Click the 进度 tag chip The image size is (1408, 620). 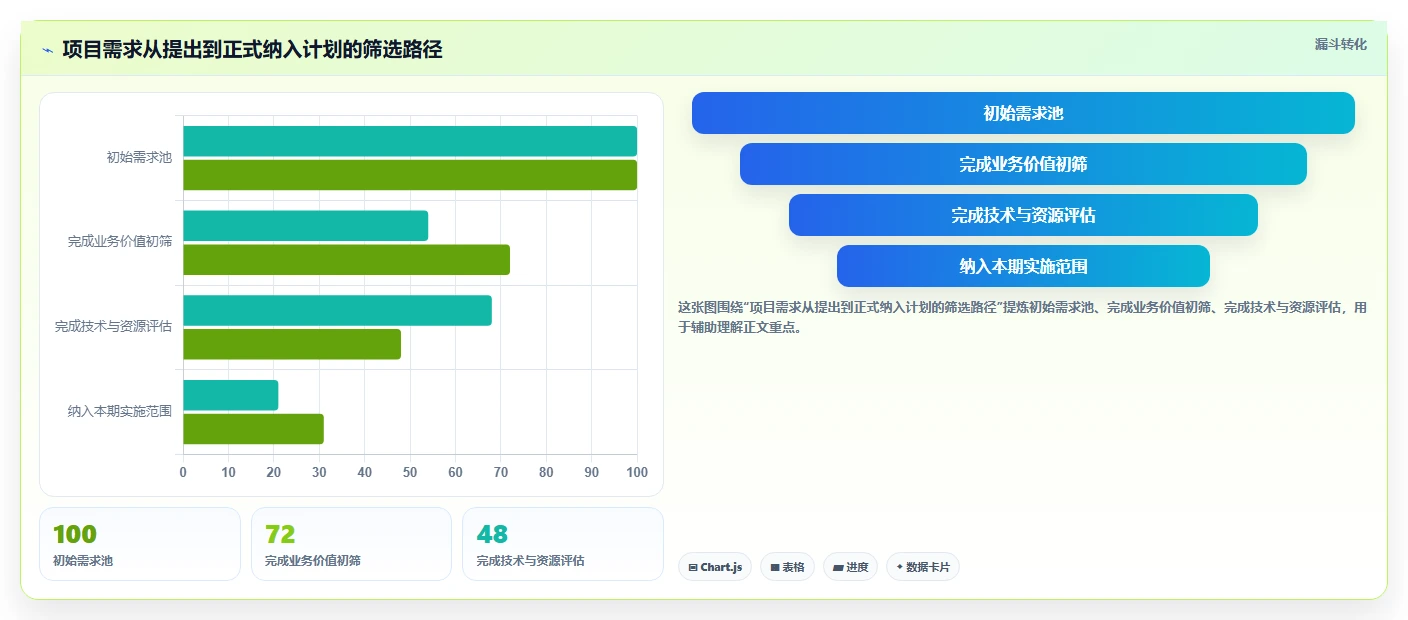pyautogui.click(x=850, y=567)
